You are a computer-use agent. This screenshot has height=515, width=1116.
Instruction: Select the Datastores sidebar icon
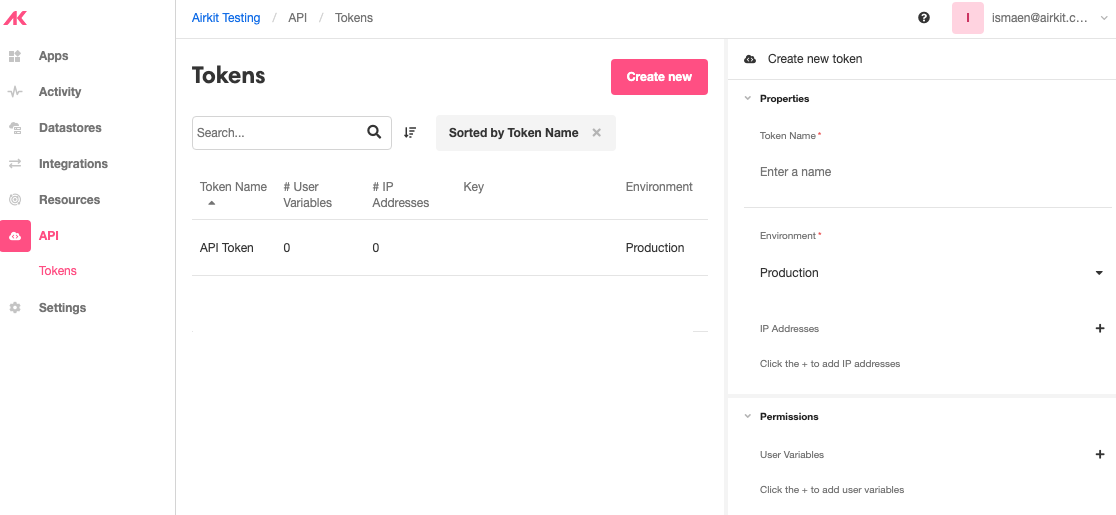pyautogui.click(x=15, y=128)
